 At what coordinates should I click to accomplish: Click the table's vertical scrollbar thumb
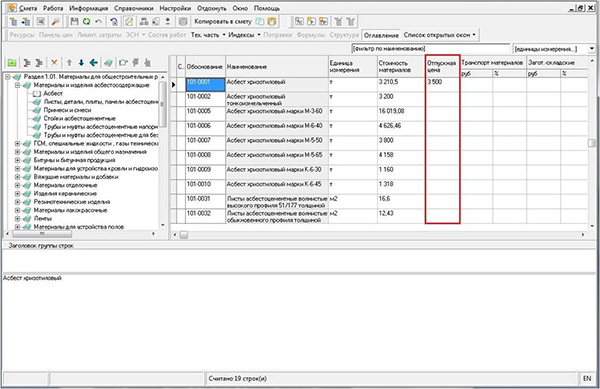pos(592,143)
